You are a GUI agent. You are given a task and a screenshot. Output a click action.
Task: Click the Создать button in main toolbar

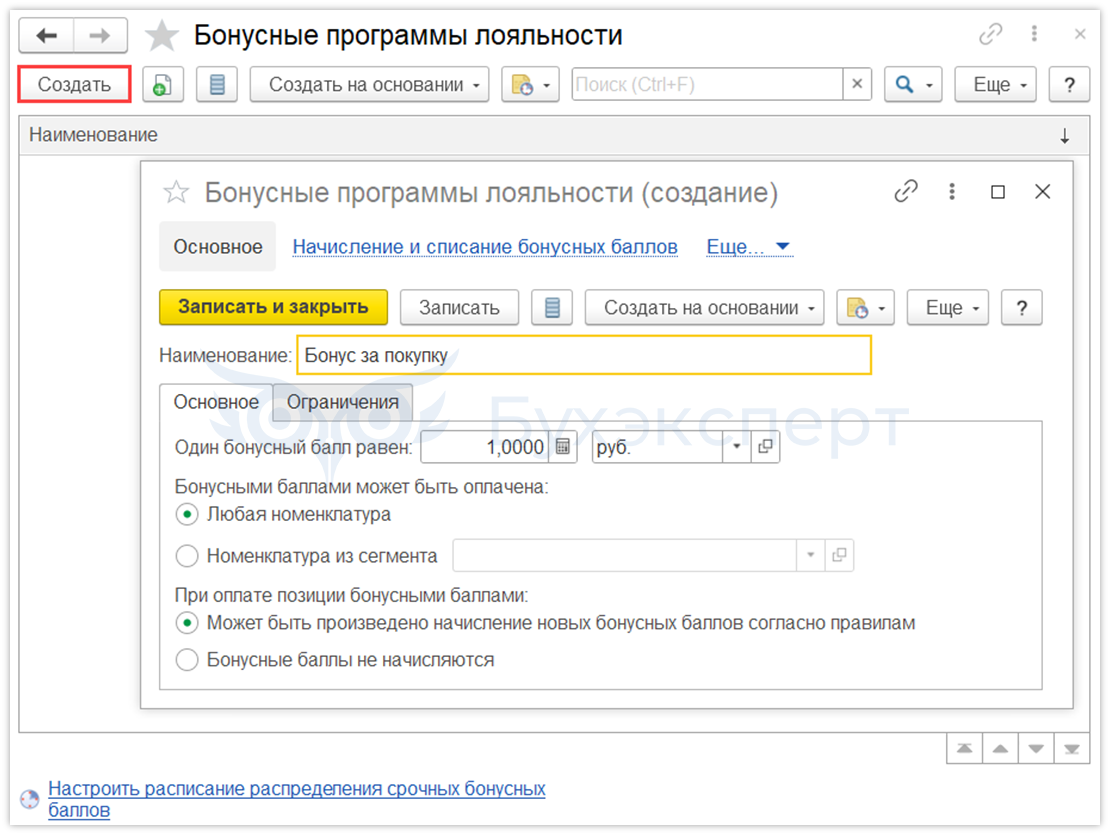75,85
